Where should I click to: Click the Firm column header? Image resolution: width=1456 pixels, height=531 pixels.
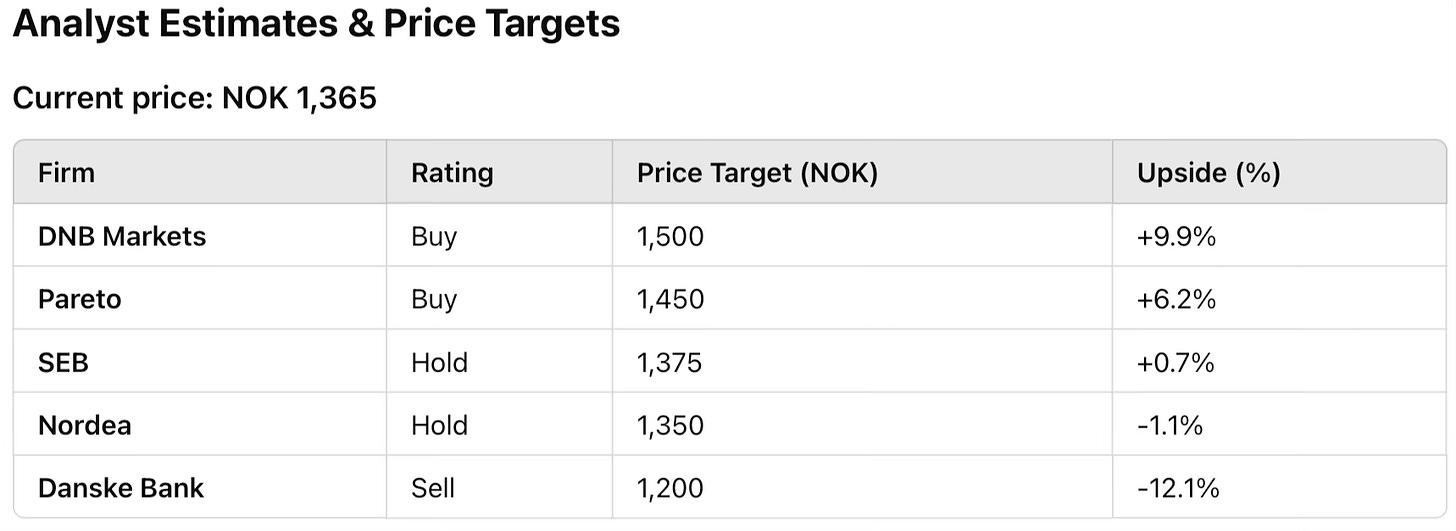(66, 173)
